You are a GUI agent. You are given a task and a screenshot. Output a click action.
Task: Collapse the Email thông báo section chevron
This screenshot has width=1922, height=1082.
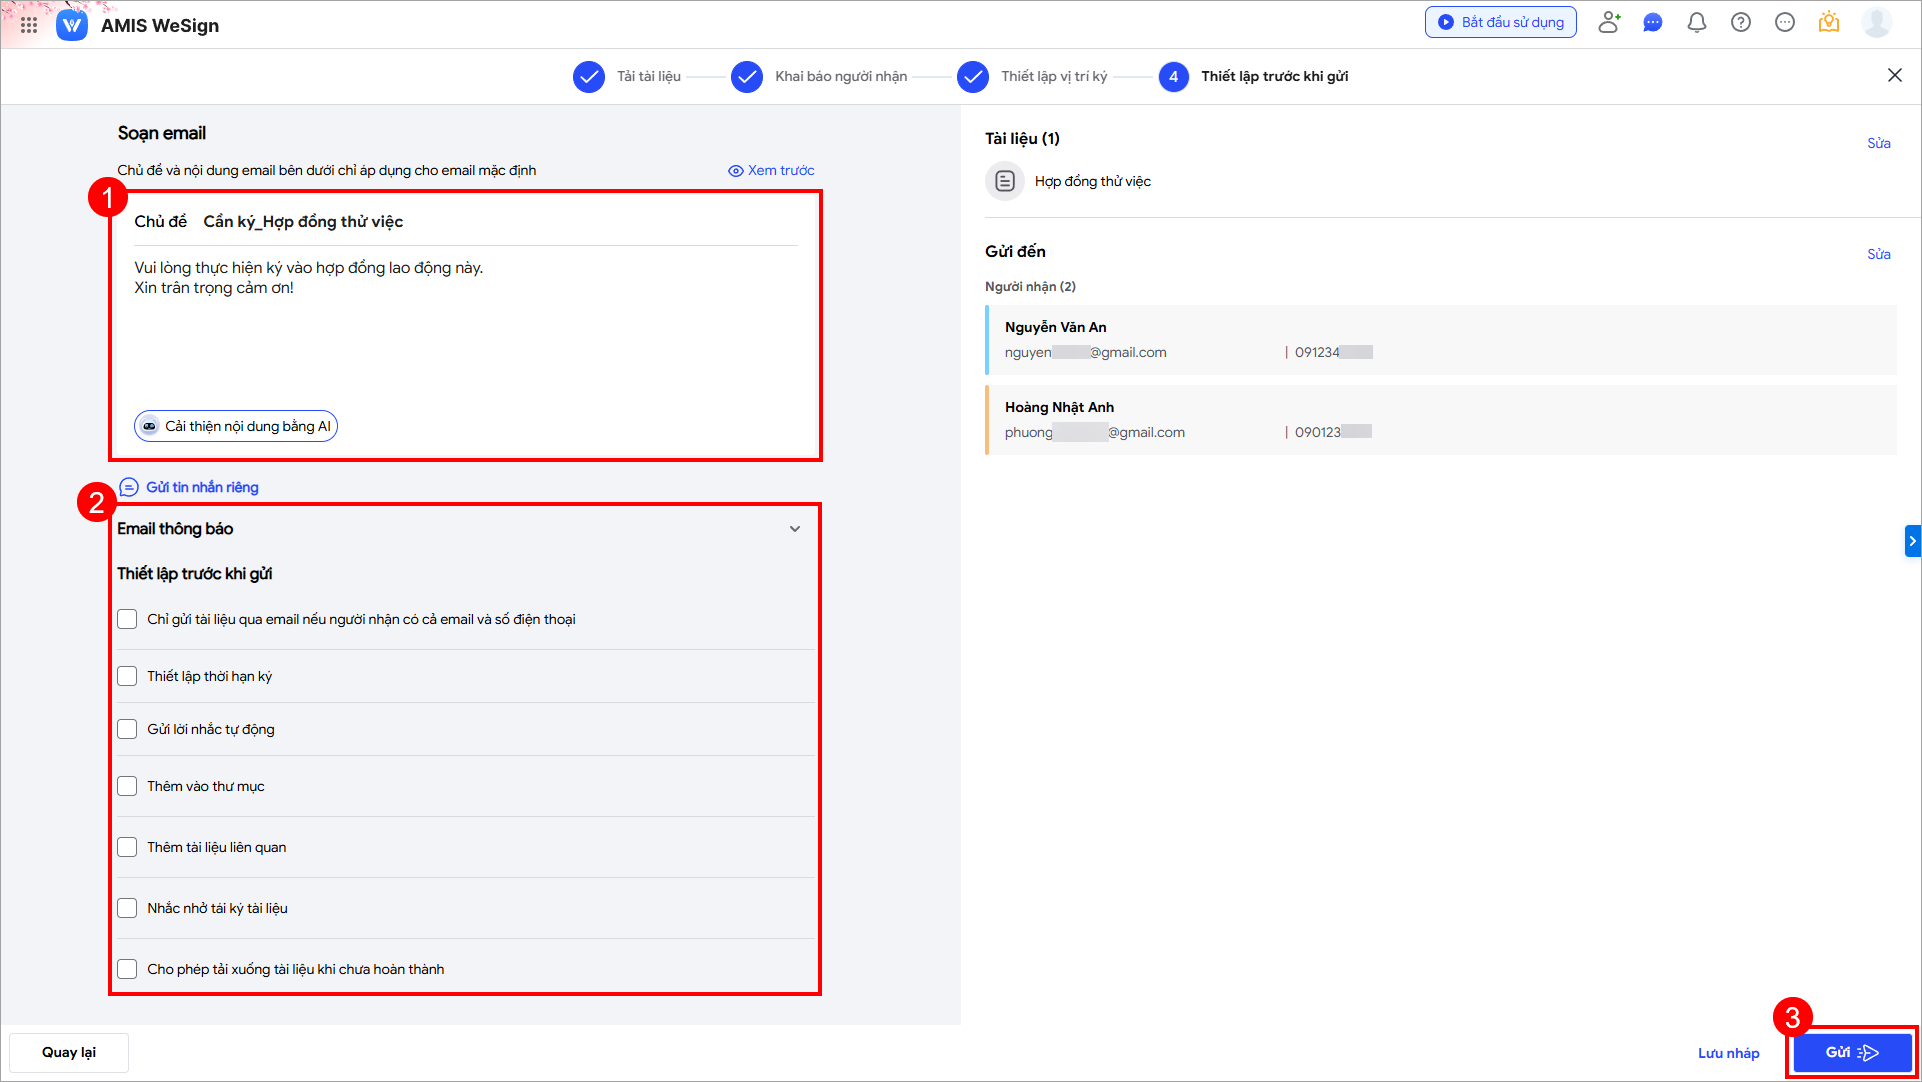click(794, 529)
